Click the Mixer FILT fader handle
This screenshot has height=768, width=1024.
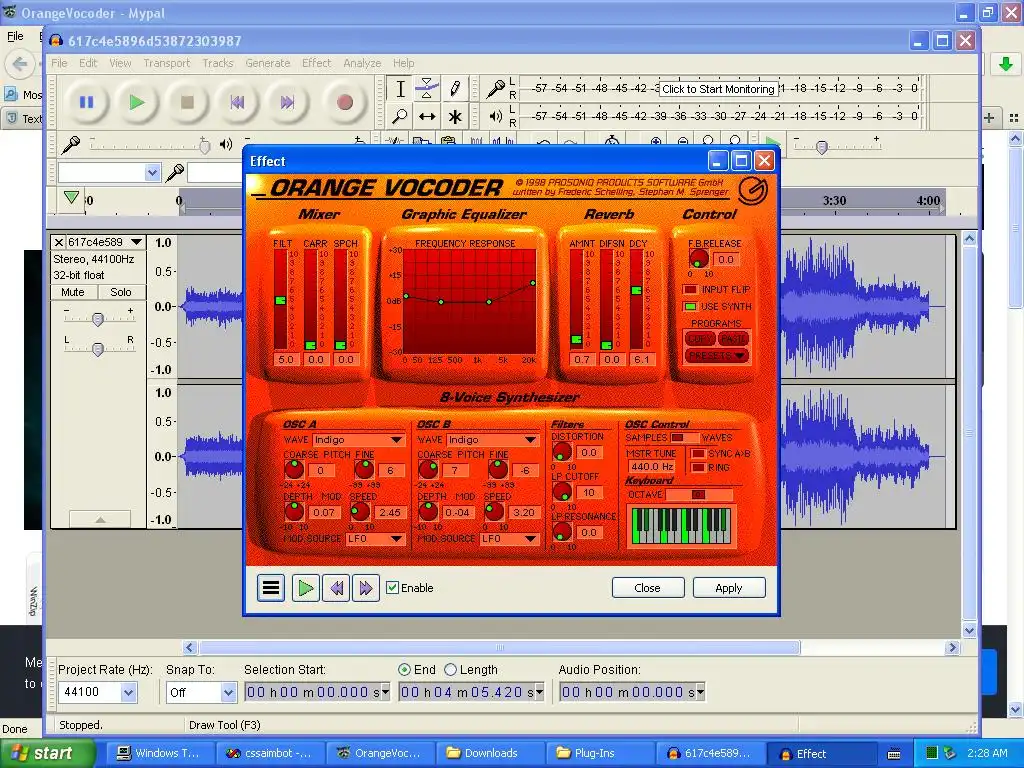(280, 300)
